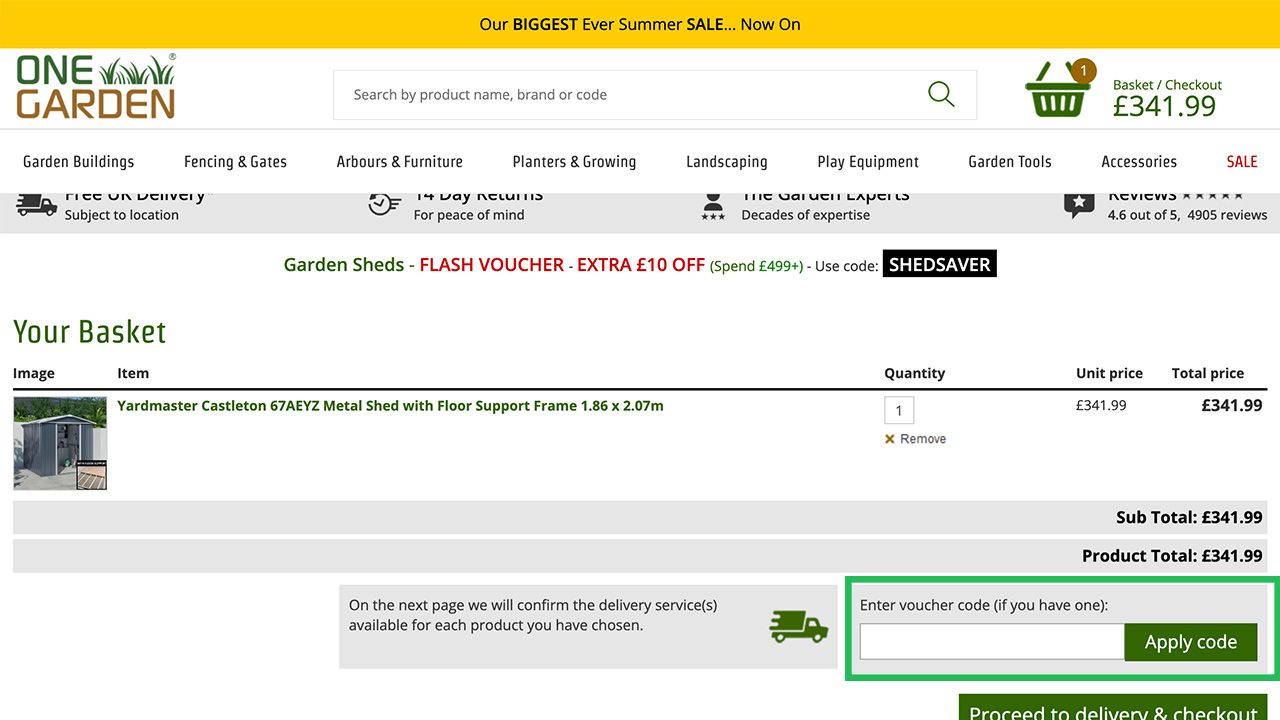The image size is (1280, 720).
Task: Click Proceed to delivery & checkout
Action: pos(1113,708)
